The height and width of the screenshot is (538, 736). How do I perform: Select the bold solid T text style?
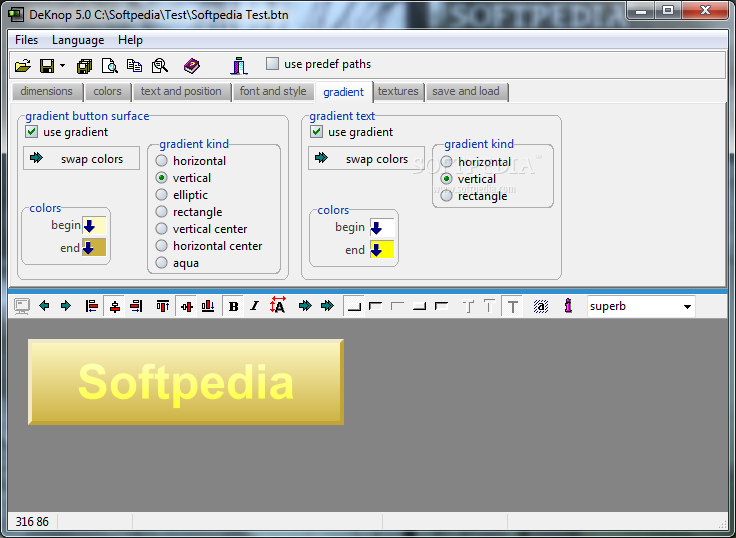pyautogui.click(x=513, y=307)
